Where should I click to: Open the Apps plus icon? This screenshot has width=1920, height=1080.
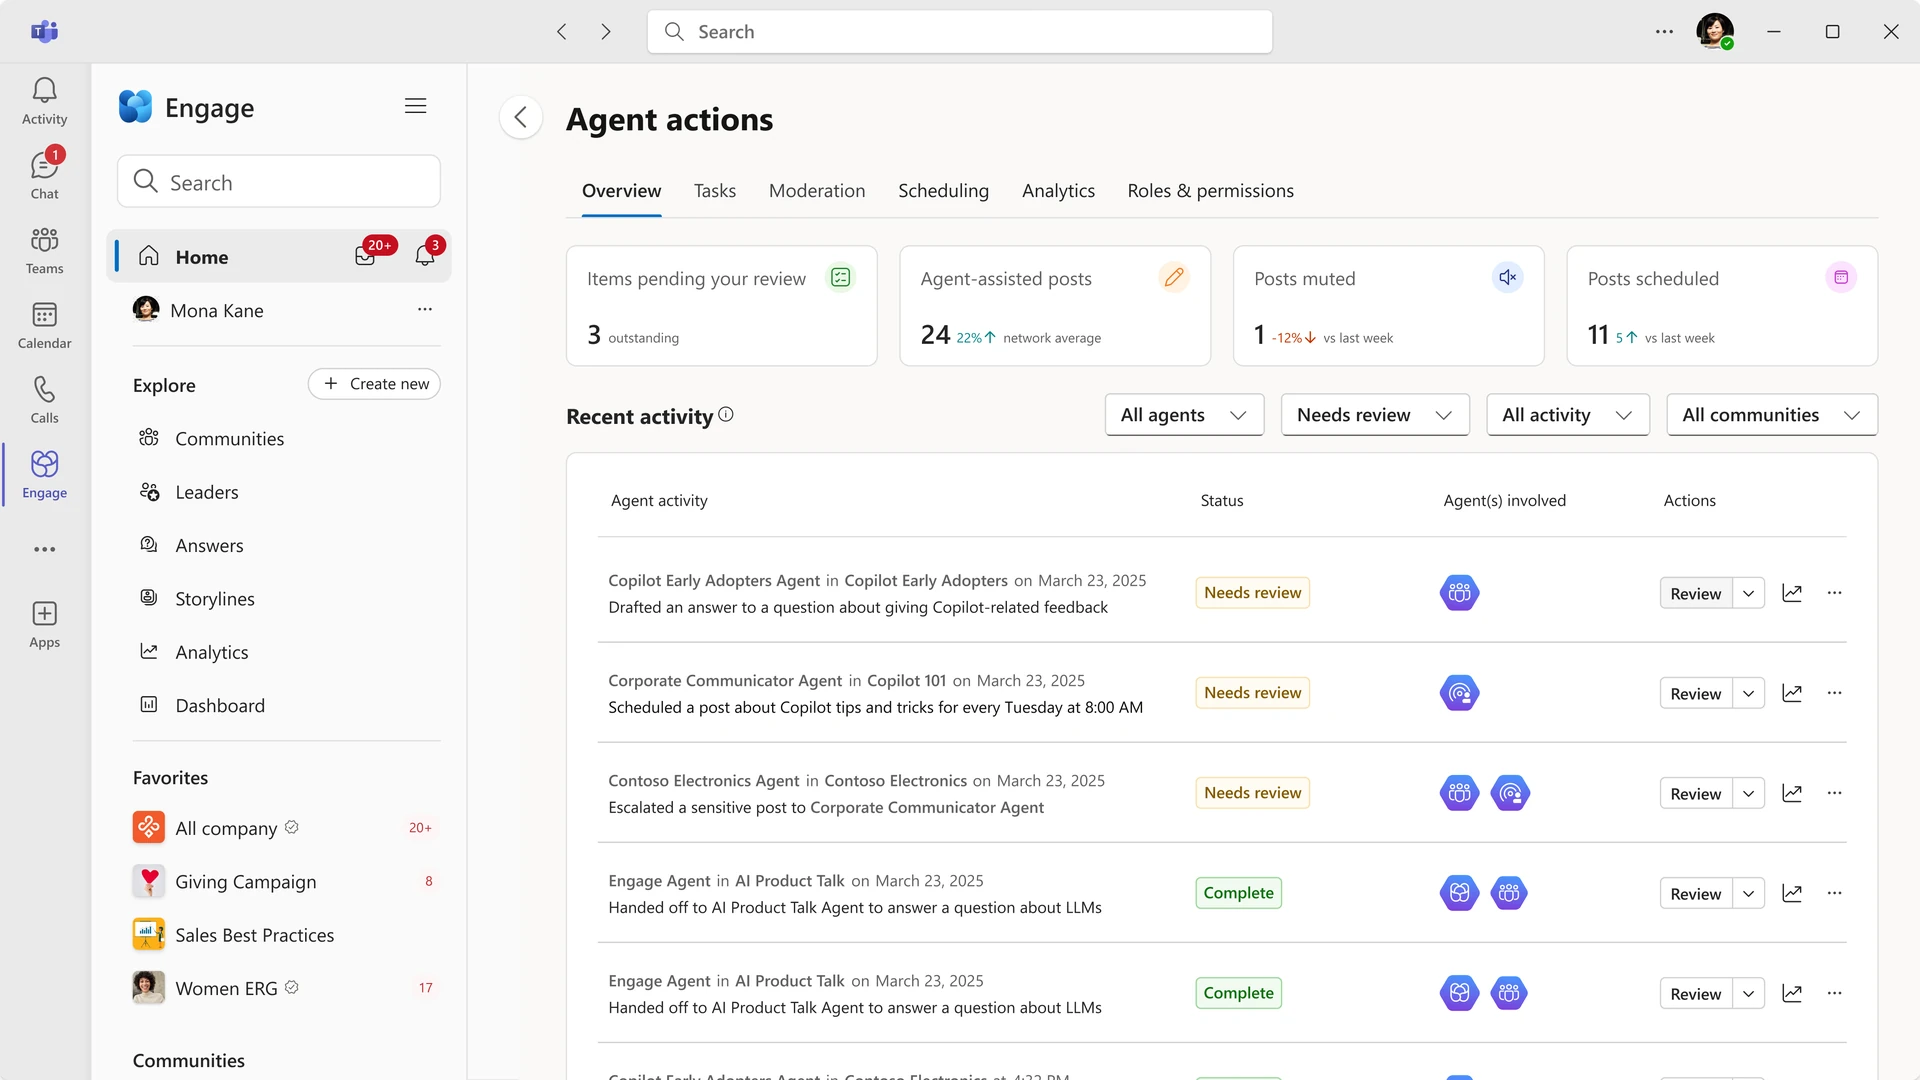[x=44, y=624]
